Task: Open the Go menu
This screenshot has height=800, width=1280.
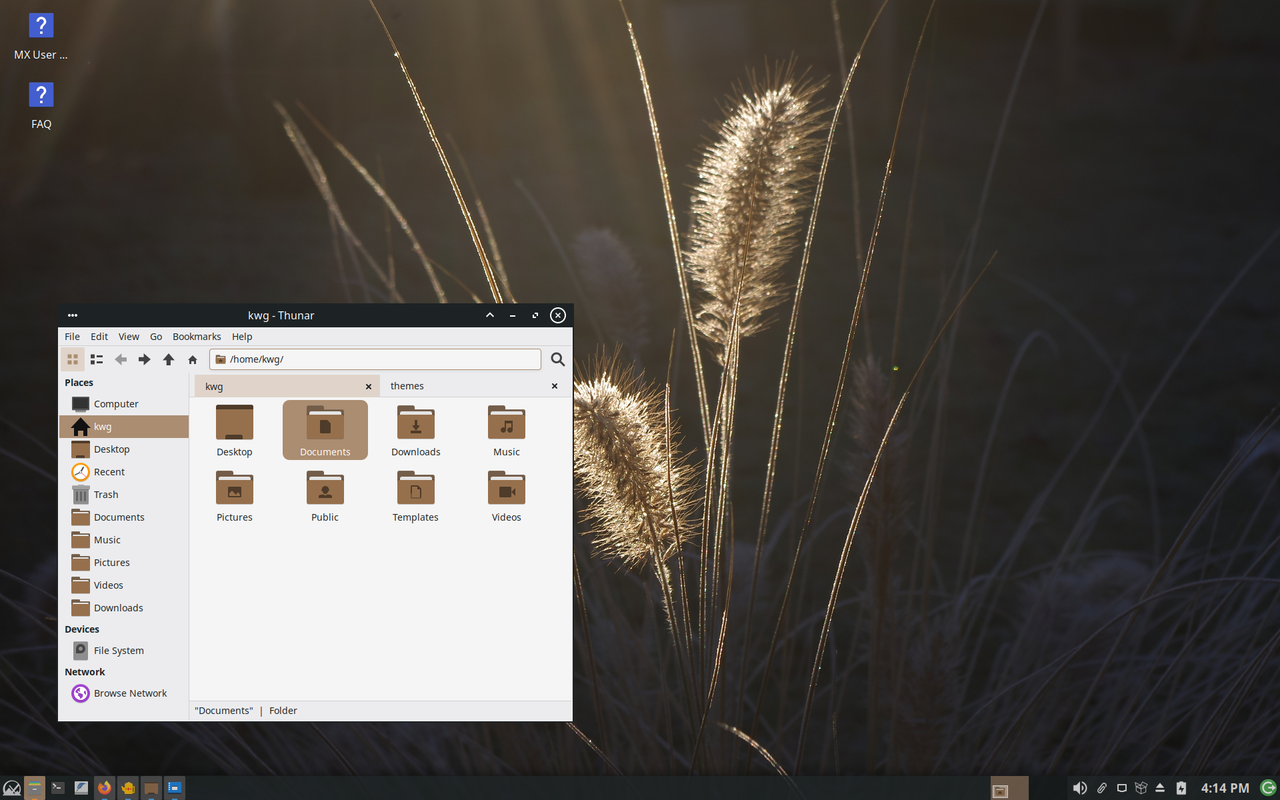Action: 156,336
